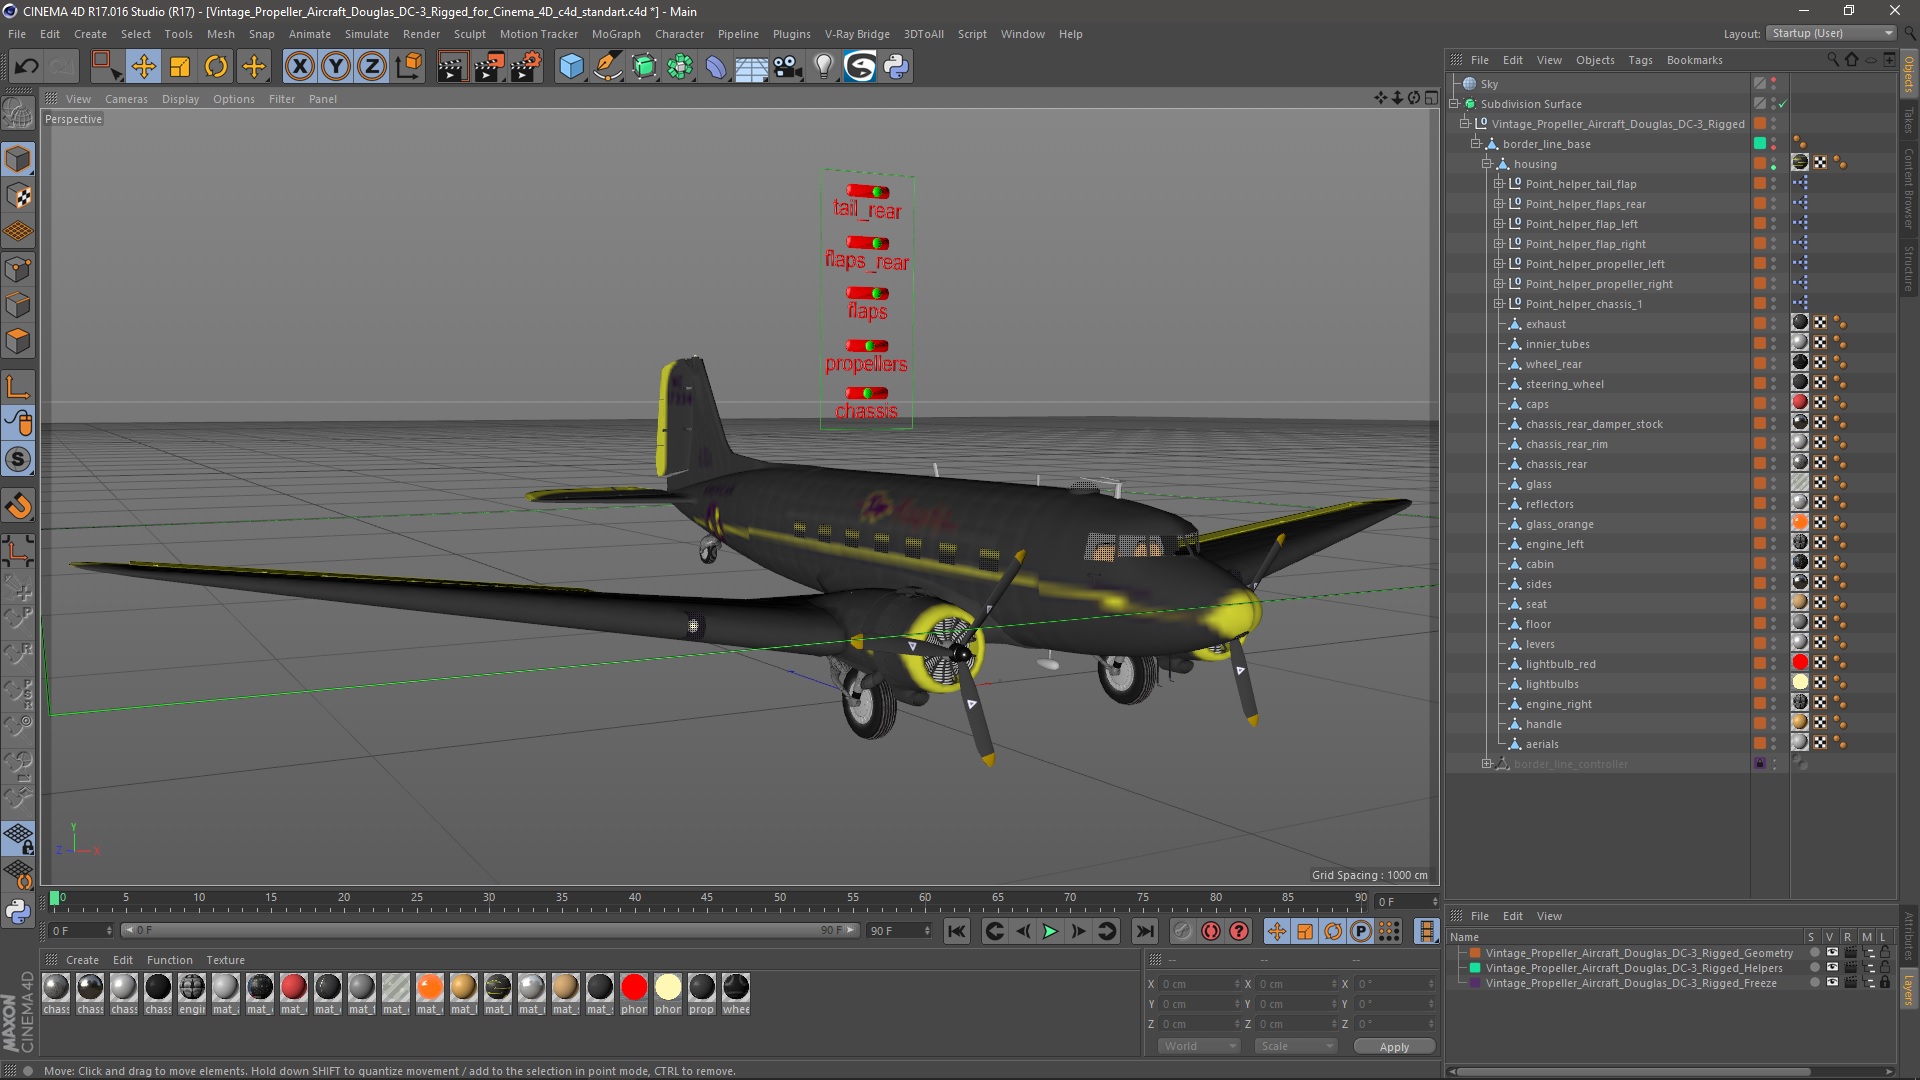
Task: Select the Scale tool in top toolbar
Action: pyautogui.click(x=180, y=67)
